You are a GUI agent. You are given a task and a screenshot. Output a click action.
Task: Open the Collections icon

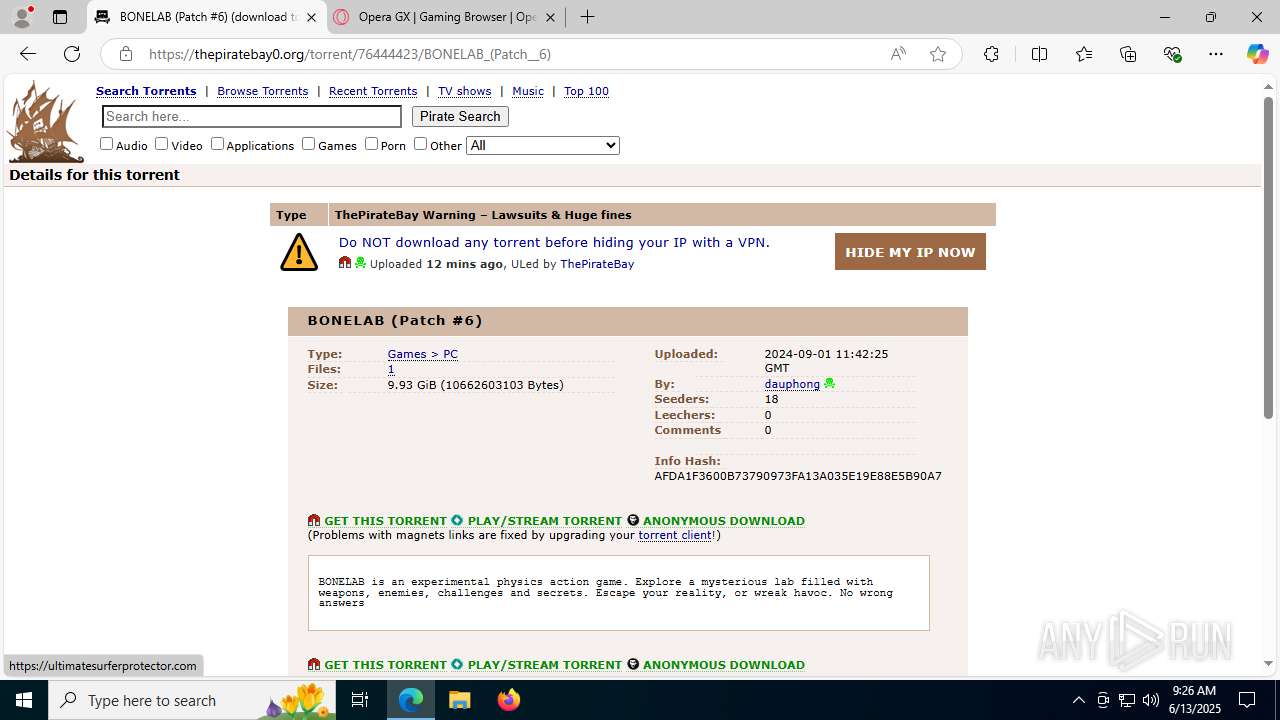coord(1128,54)
